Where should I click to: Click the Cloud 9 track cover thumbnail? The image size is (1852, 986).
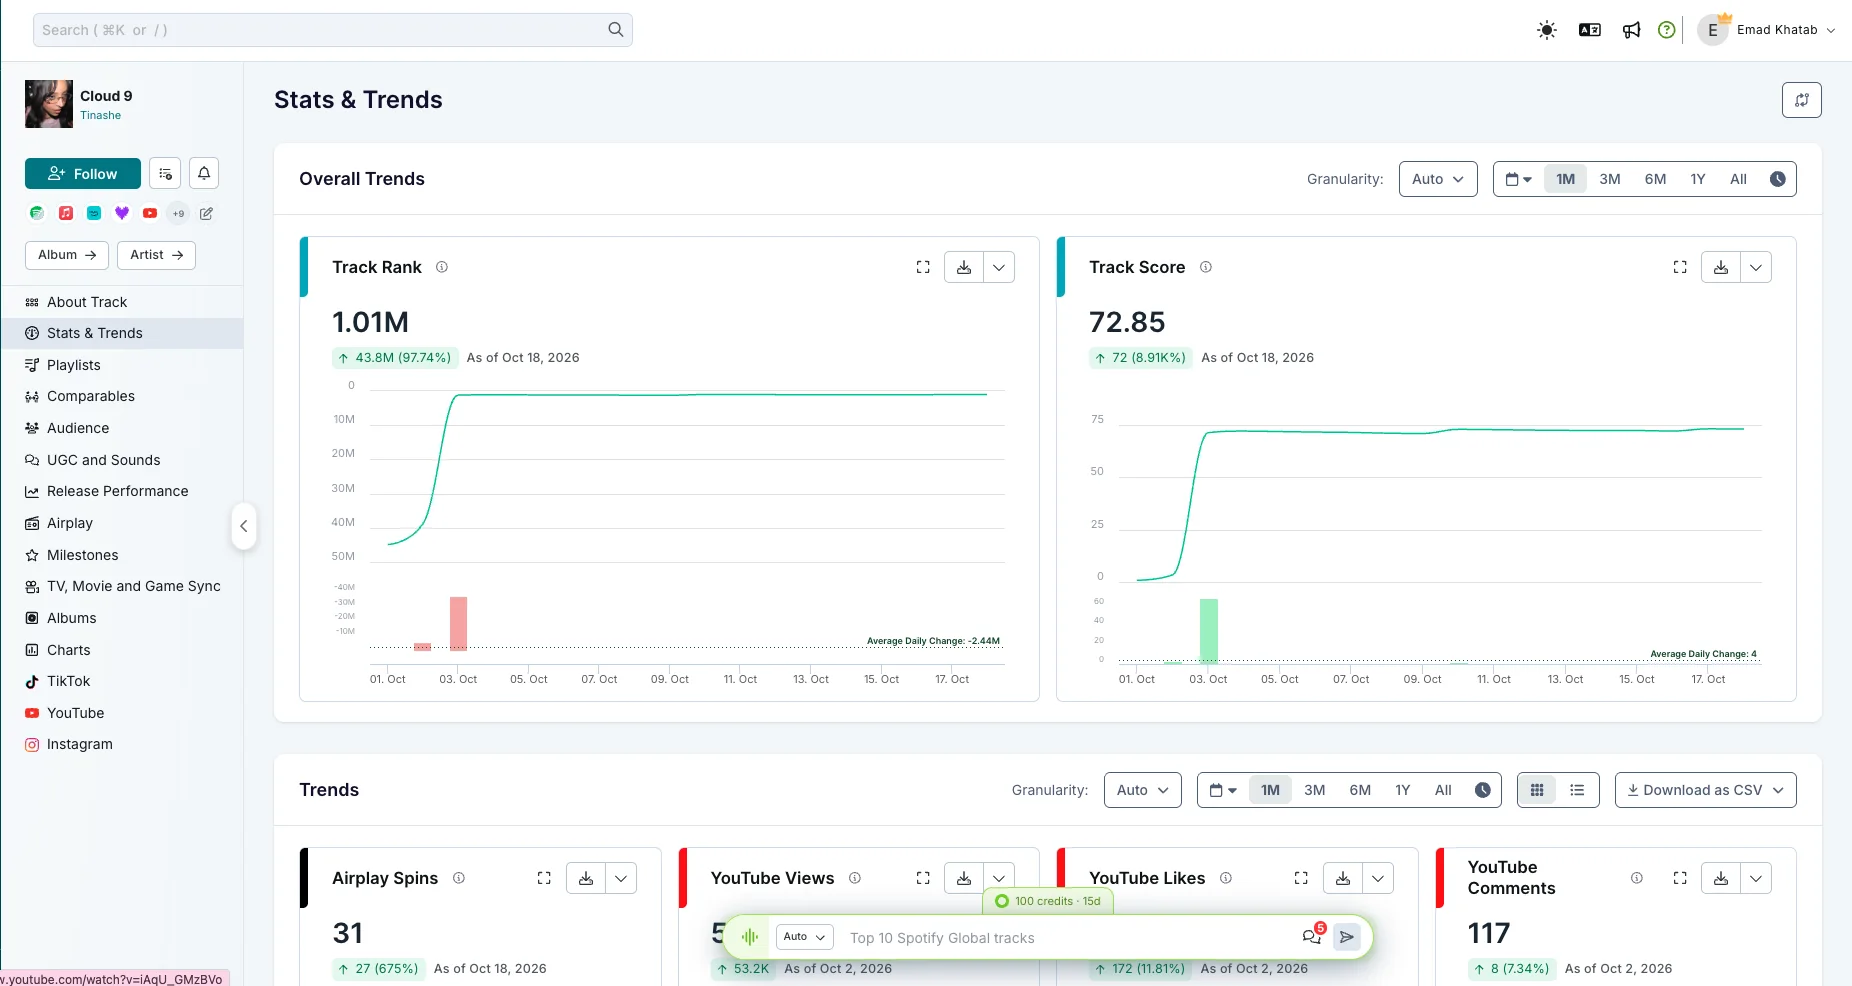point(49,104)
